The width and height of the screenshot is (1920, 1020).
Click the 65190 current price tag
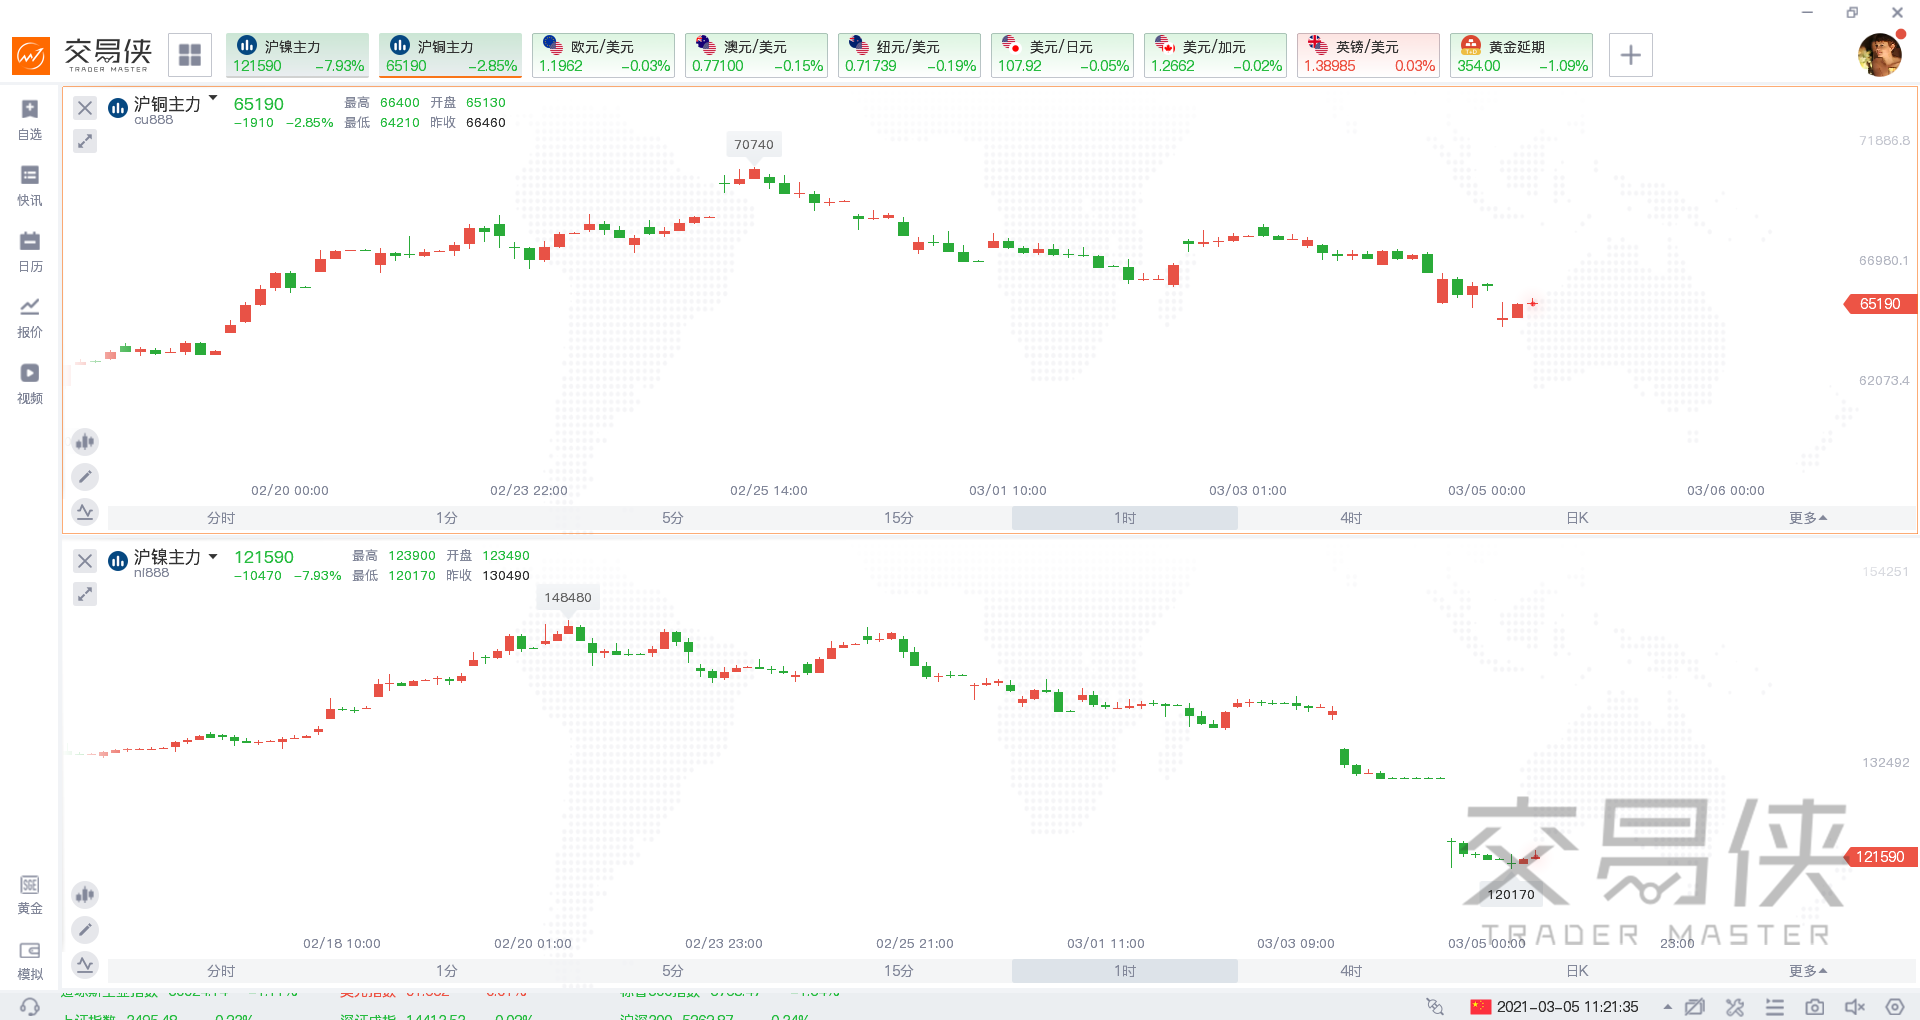tap(1880, 304)
